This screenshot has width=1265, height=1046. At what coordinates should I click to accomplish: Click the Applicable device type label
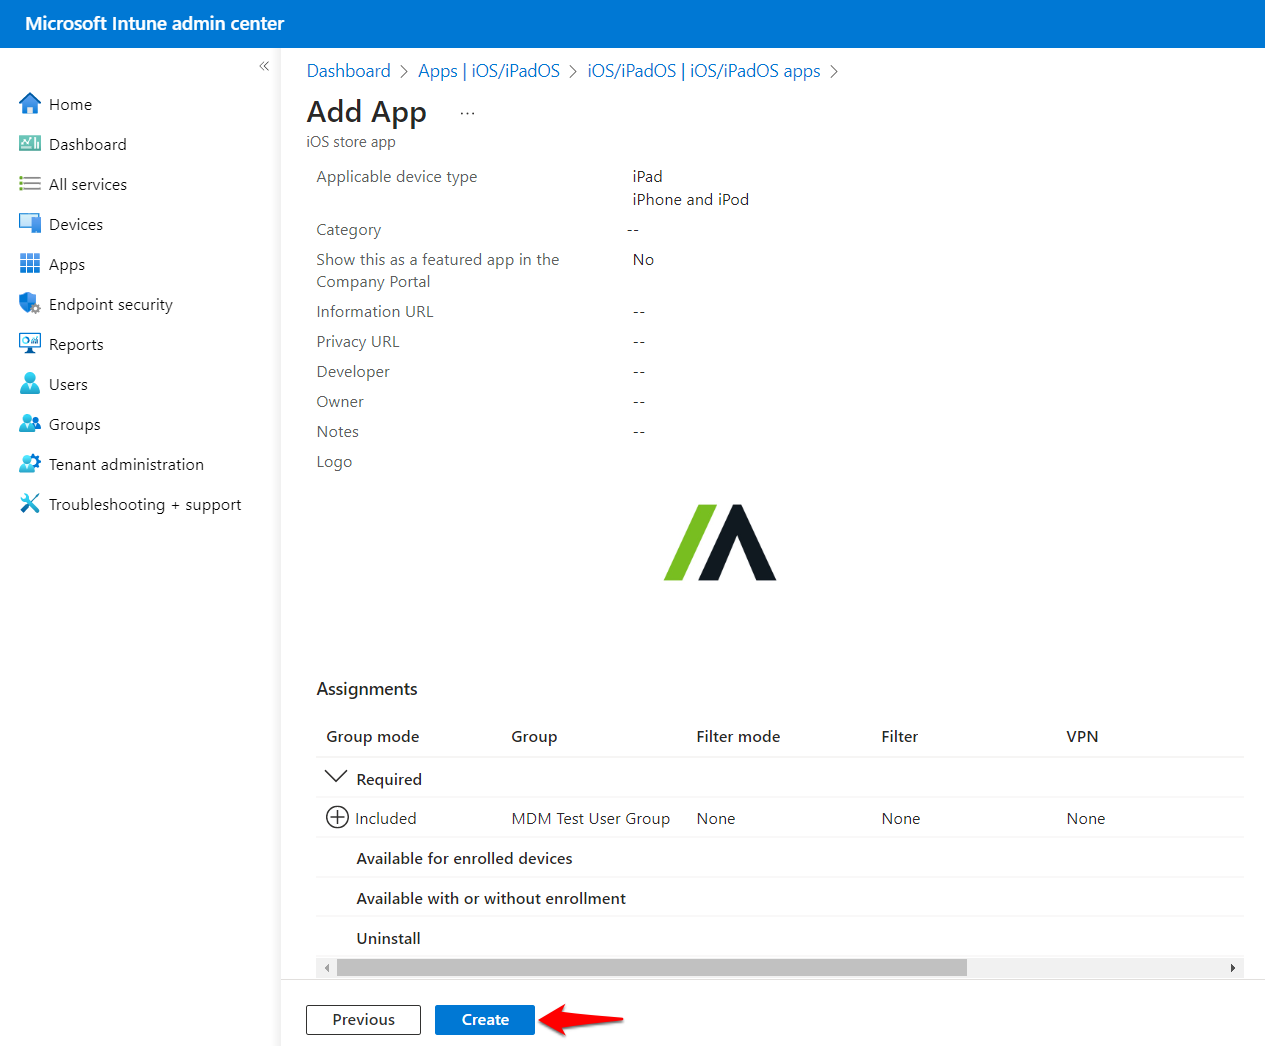(x=397, y=177)
